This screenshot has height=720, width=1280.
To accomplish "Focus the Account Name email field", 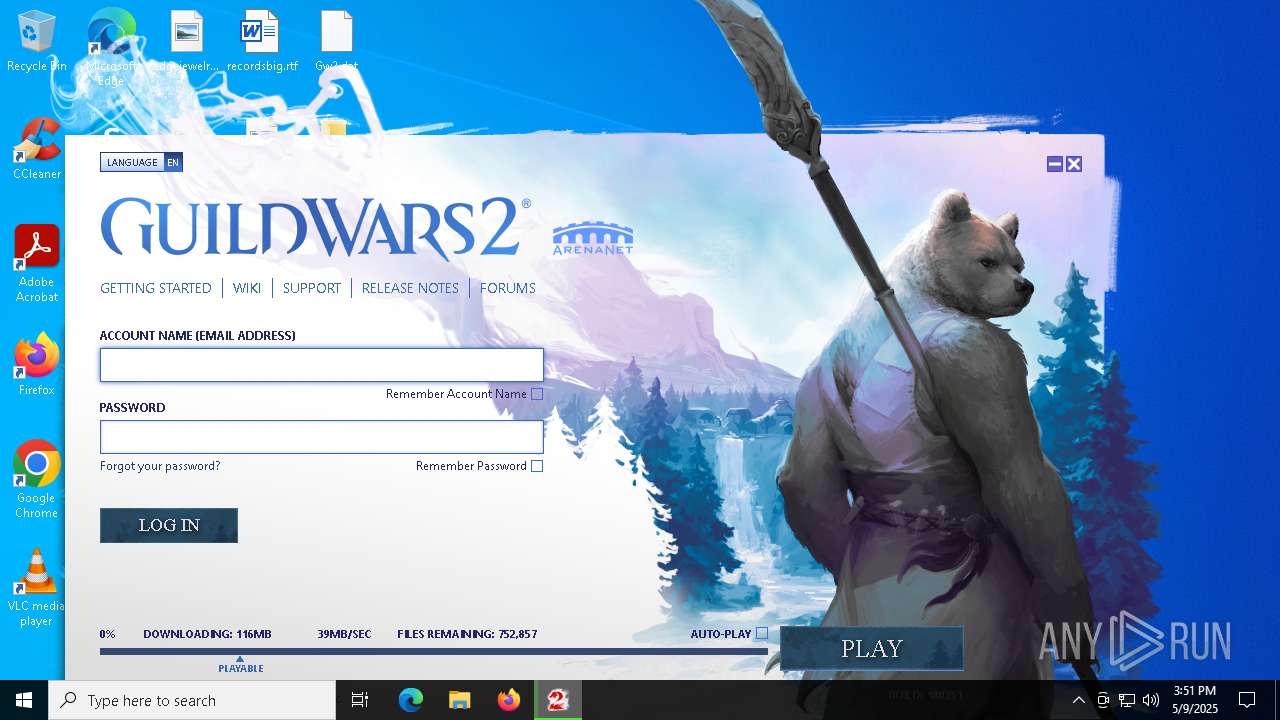I will [x=322, y=365].
